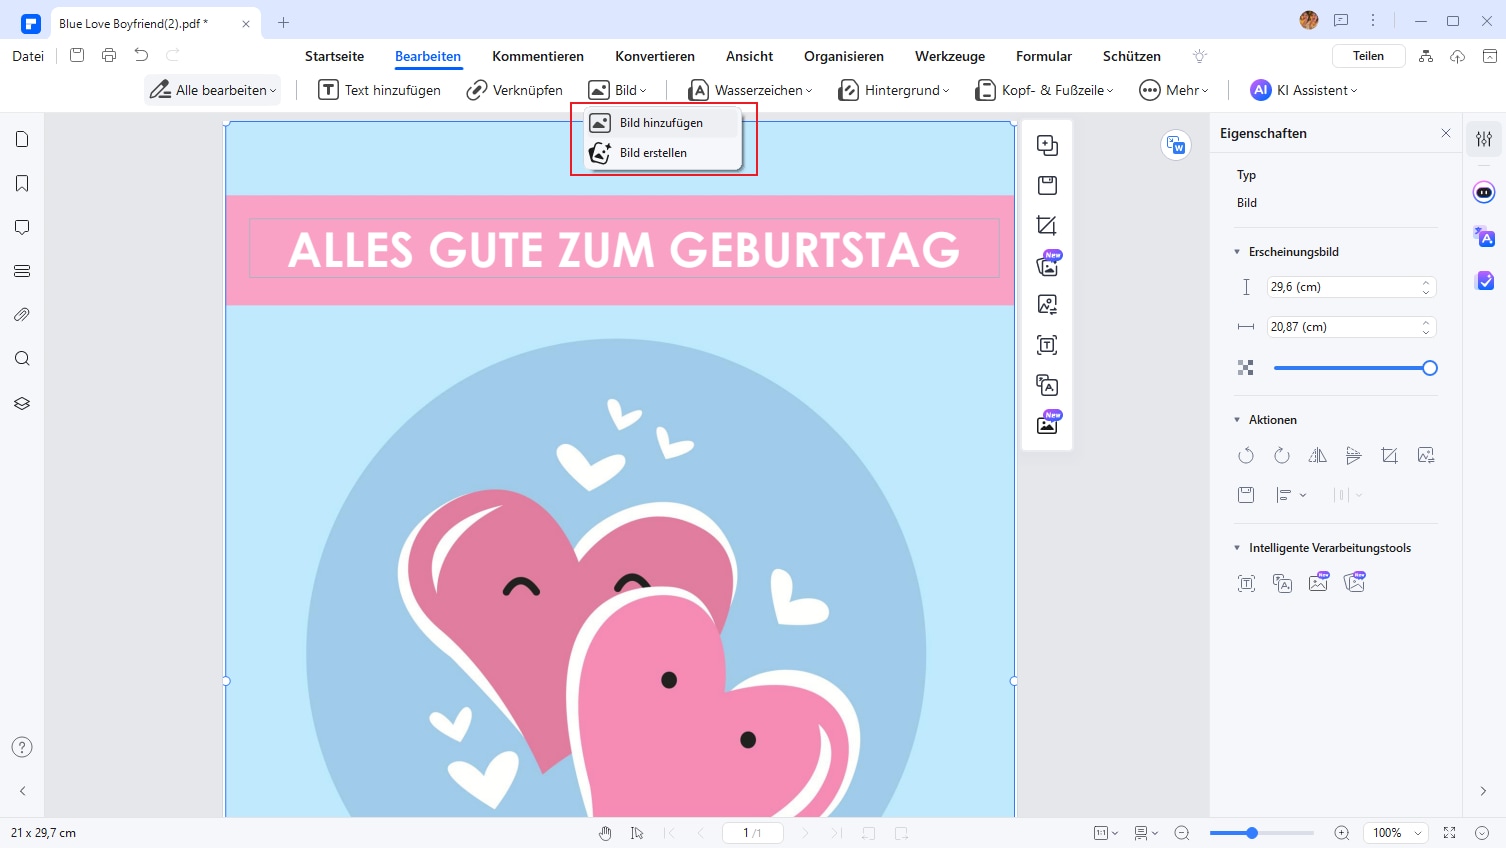
Task: Click the save image icon in floating toolbar
Action: click(x=1047, y=185)
